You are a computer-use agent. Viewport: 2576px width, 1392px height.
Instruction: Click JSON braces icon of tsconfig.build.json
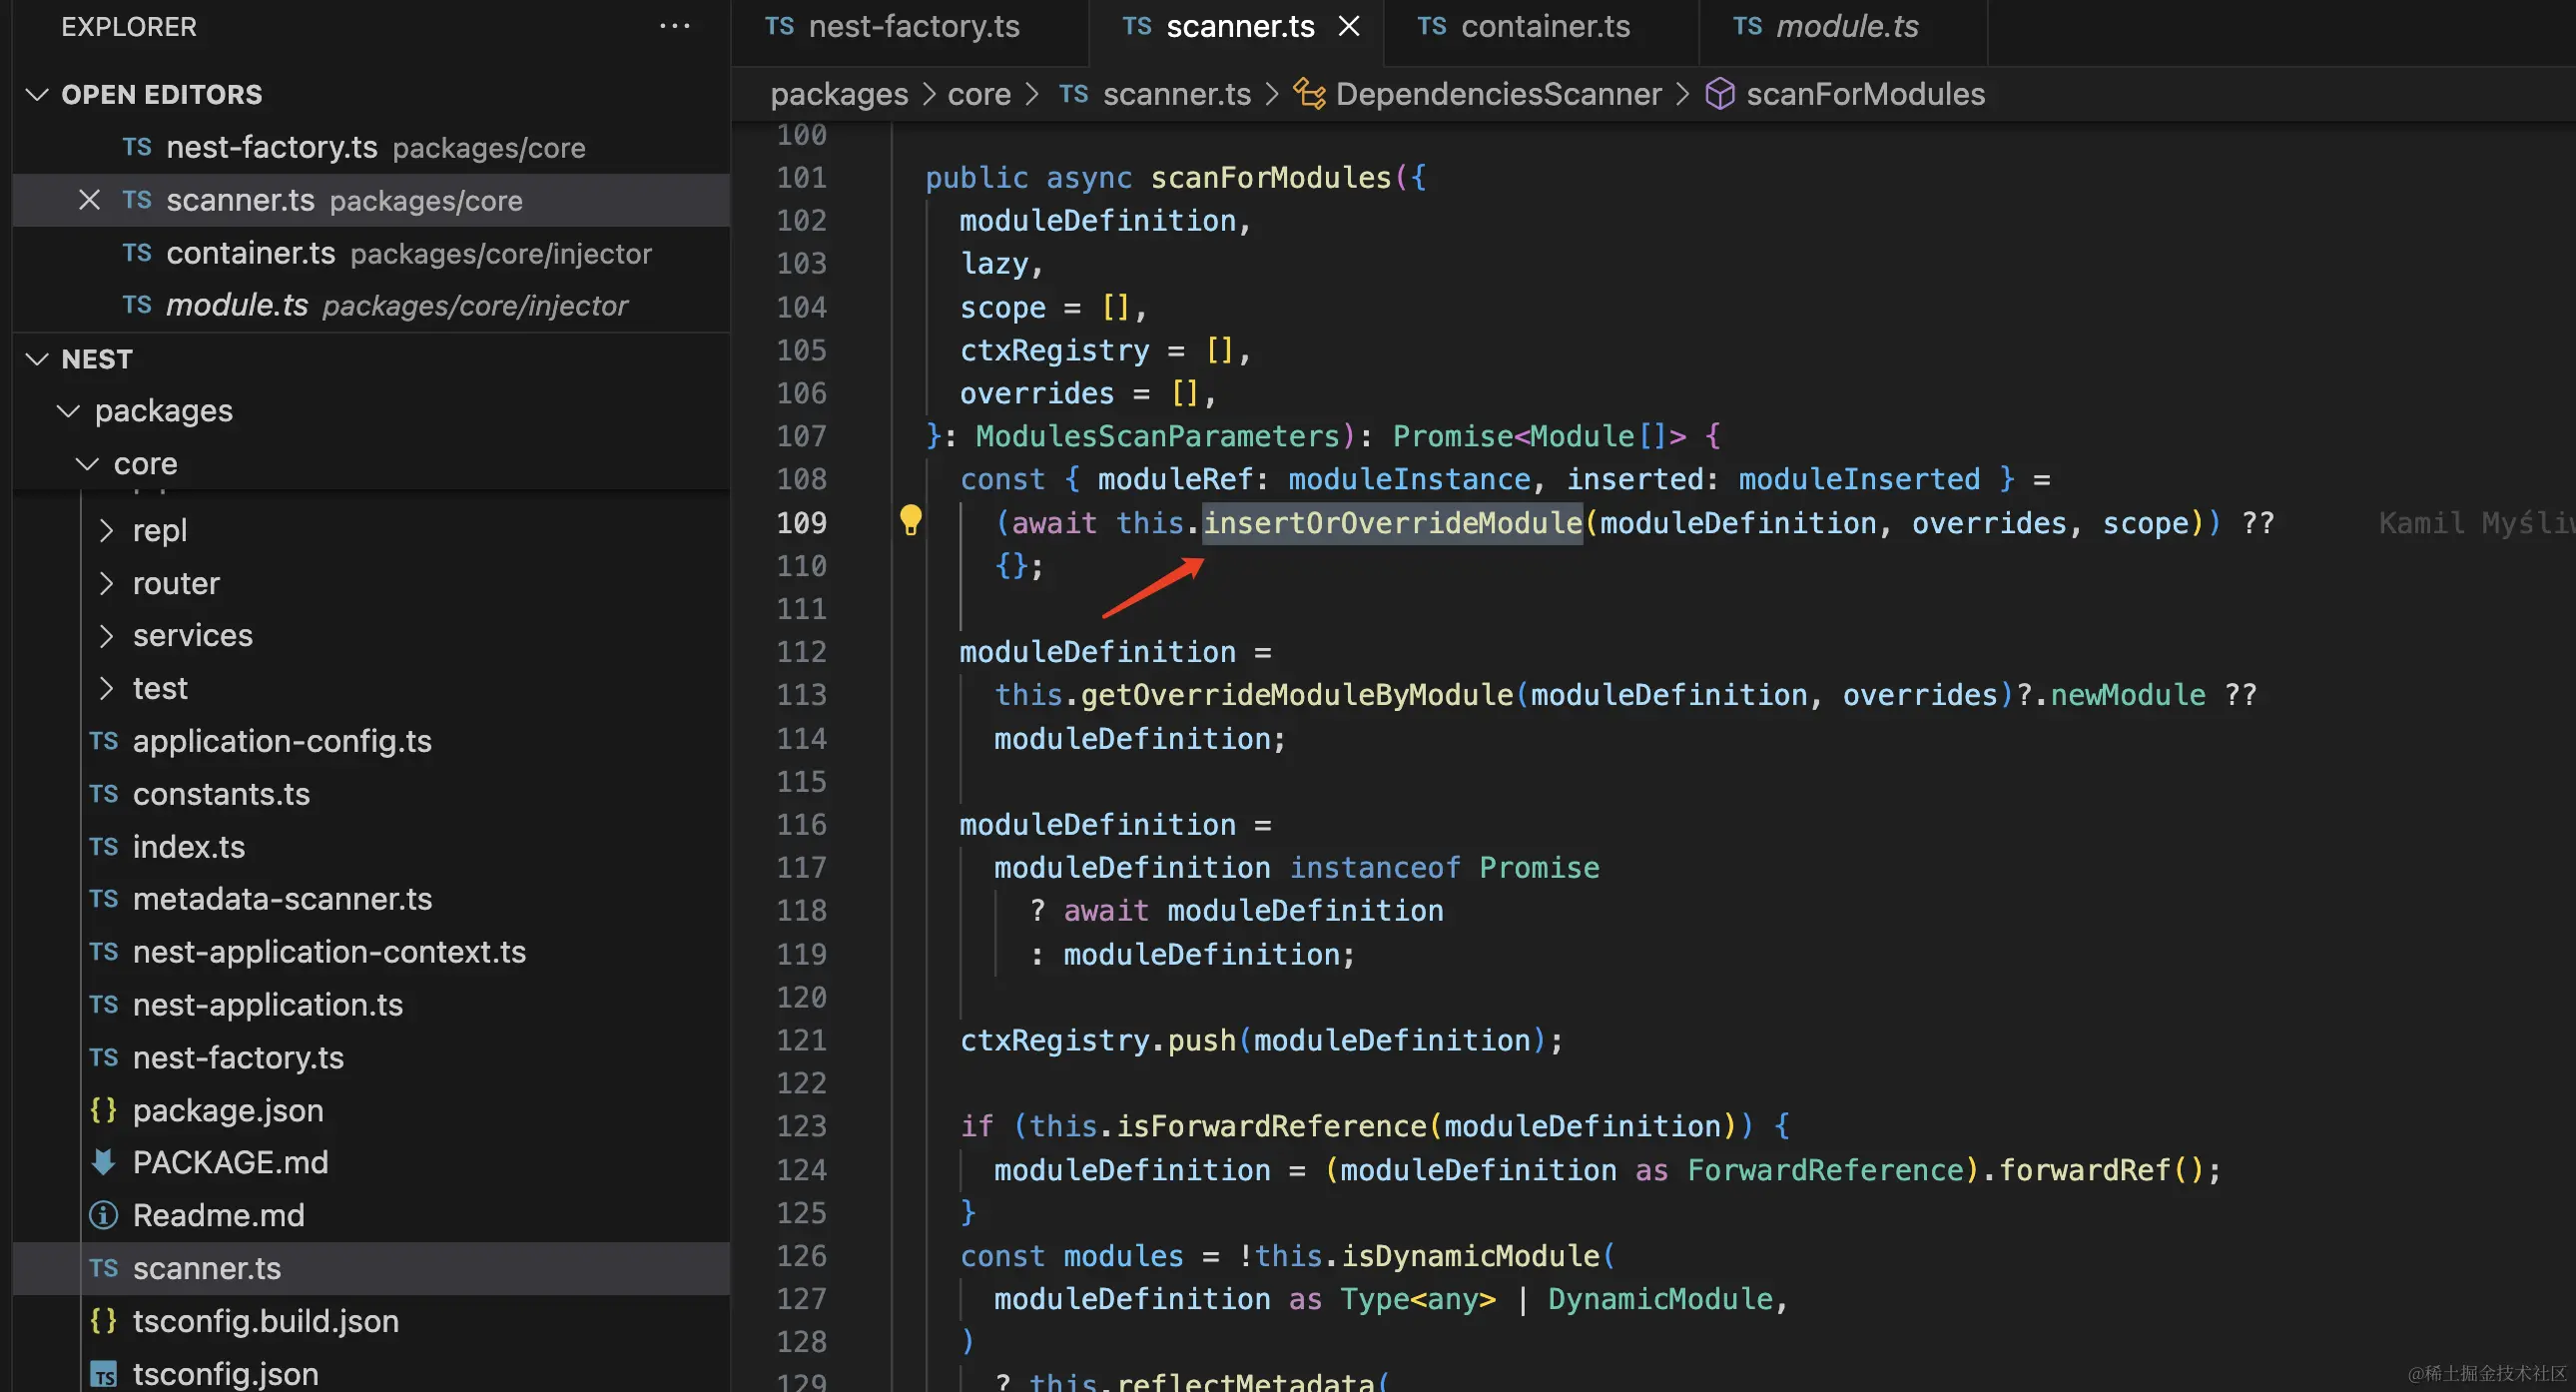pos(103,1321)
